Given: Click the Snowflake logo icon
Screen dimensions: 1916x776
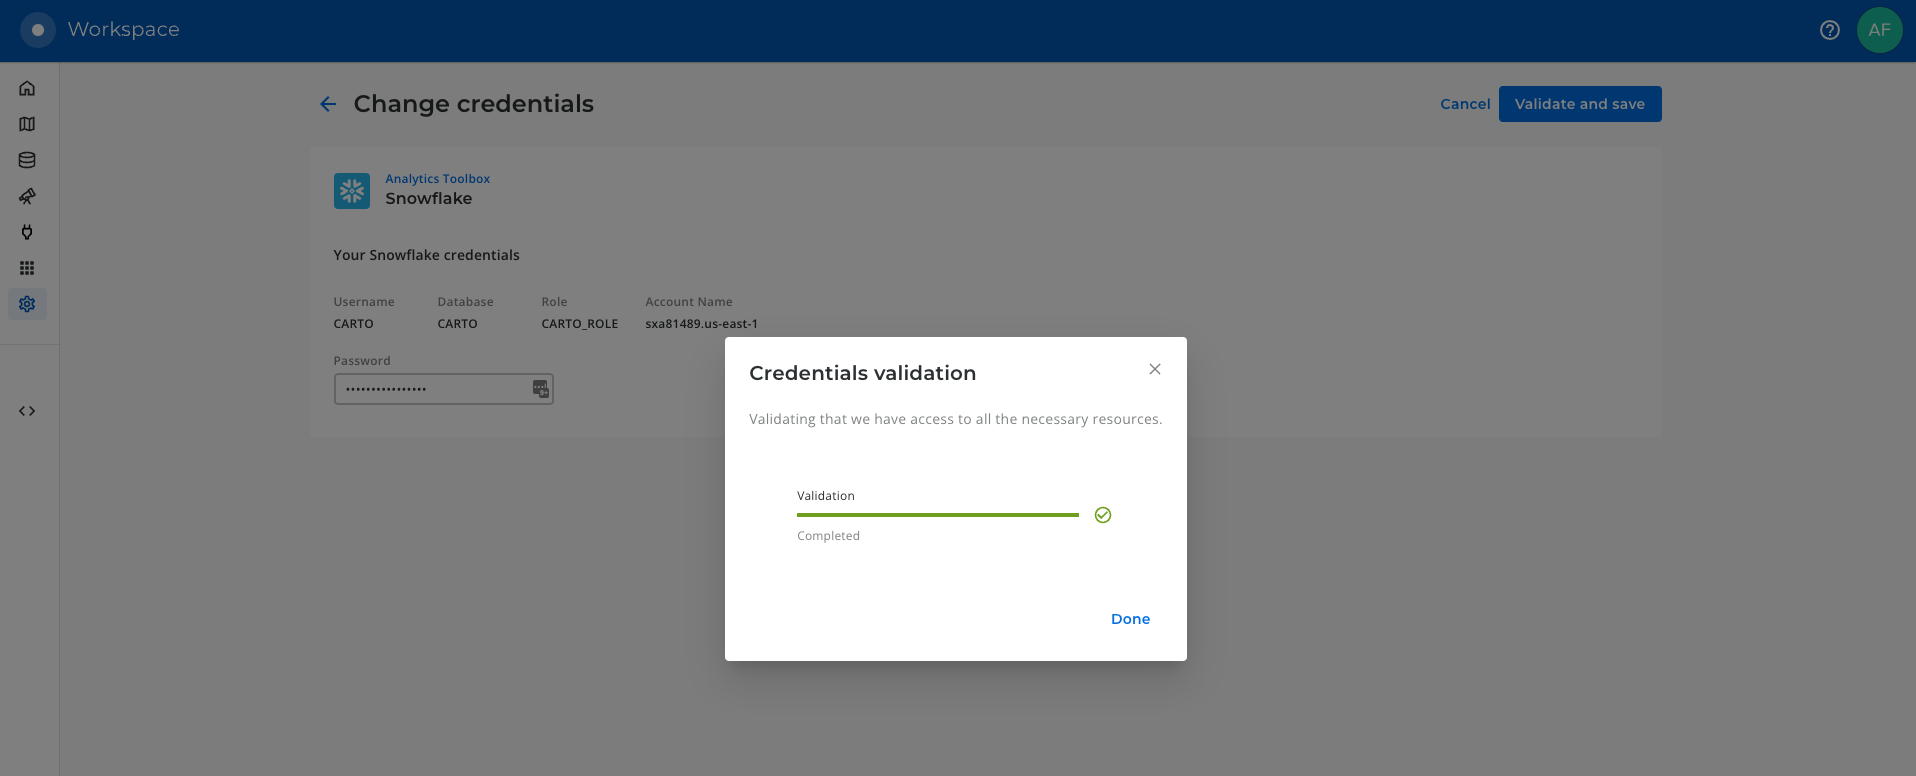Looking at the screenshot, I should point(352,191).
